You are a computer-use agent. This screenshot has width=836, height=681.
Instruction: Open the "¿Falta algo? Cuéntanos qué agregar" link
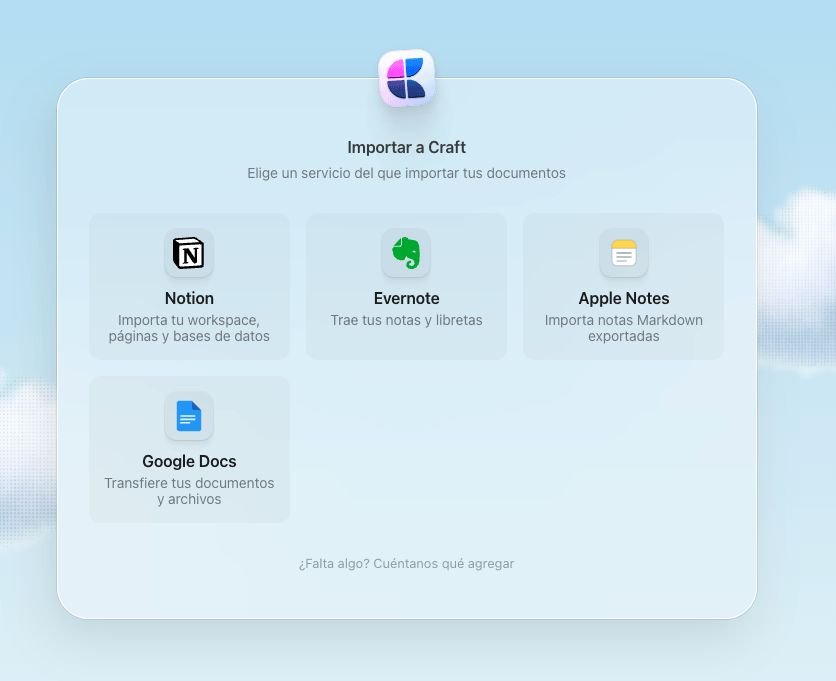click(x=406, y=564)
